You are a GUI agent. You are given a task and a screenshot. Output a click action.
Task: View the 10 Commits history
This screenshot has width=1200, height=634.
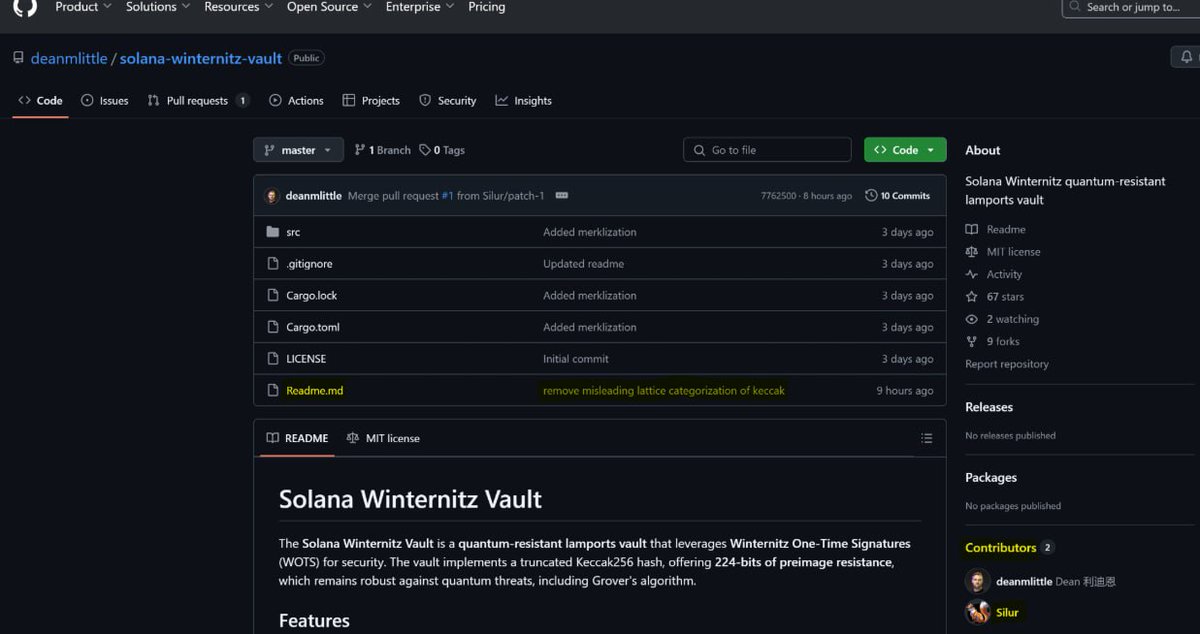pos(898,196)
